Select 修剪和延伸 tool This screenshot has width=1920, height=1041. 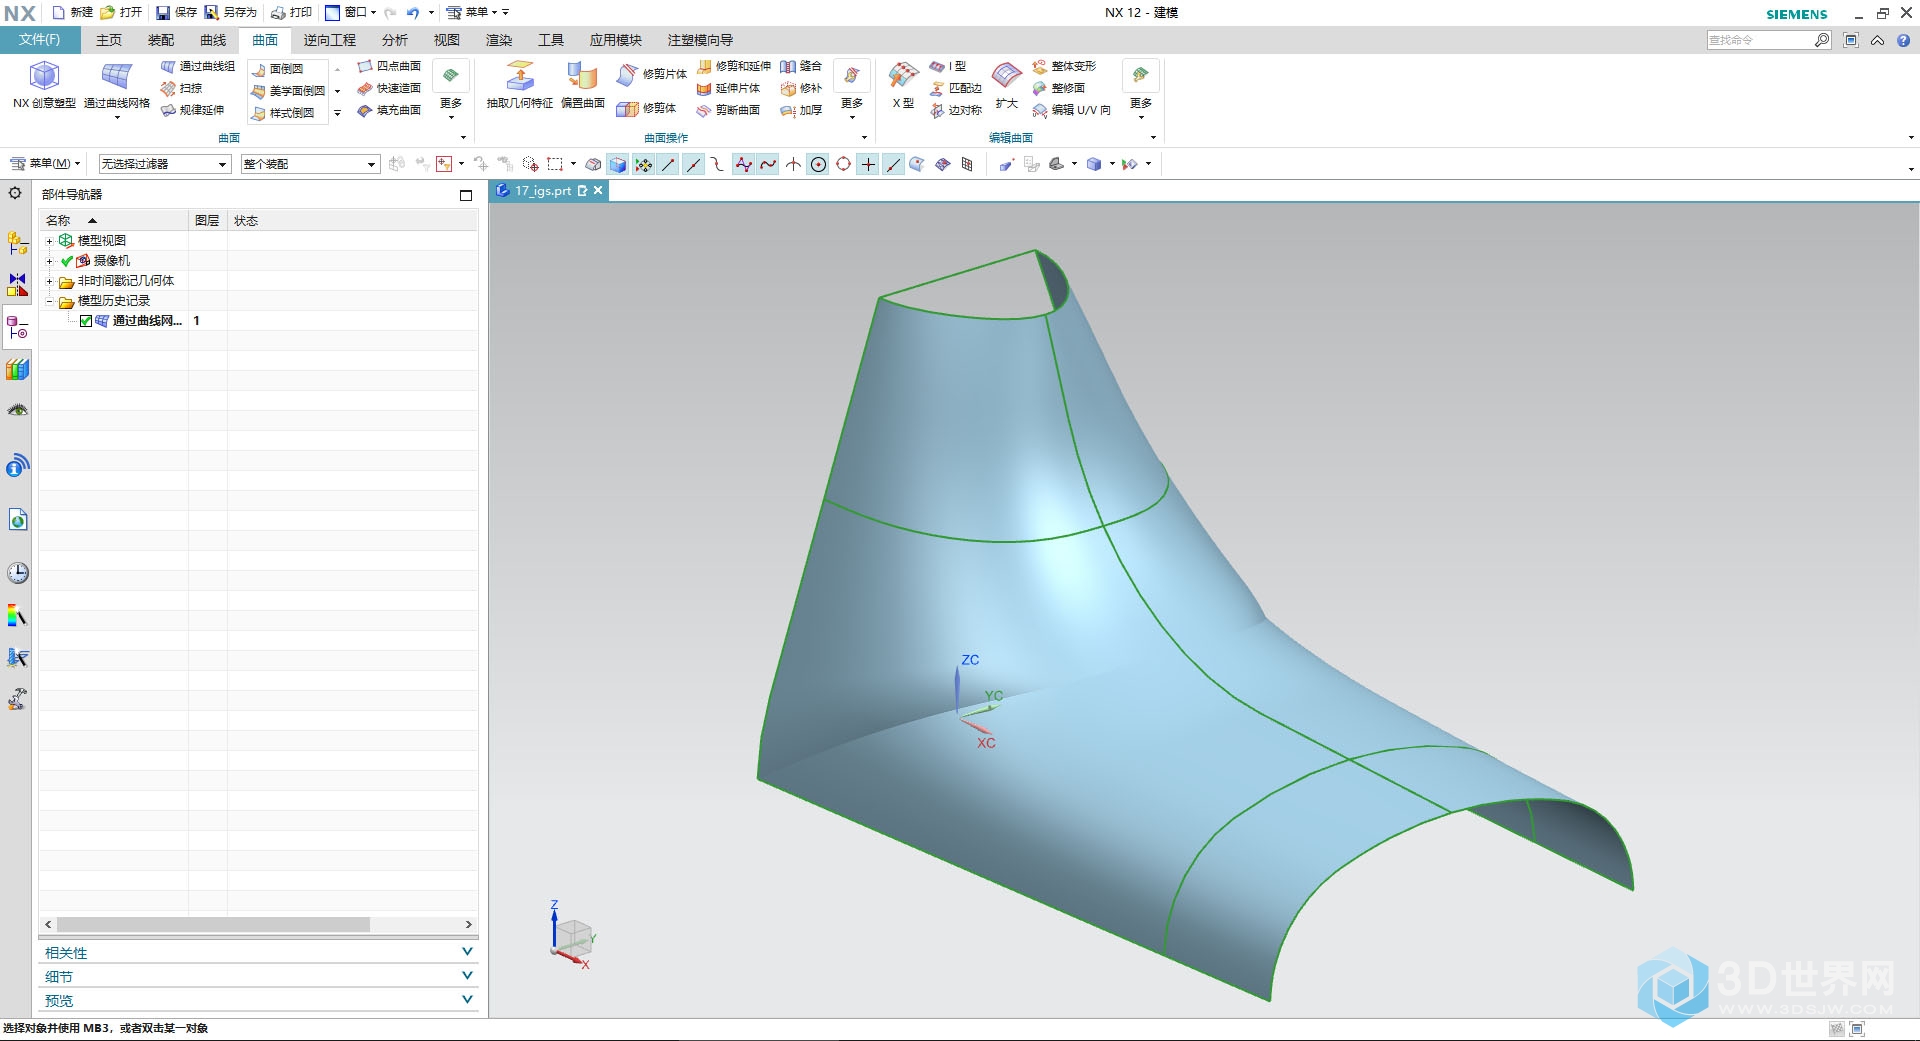(734, 66)
